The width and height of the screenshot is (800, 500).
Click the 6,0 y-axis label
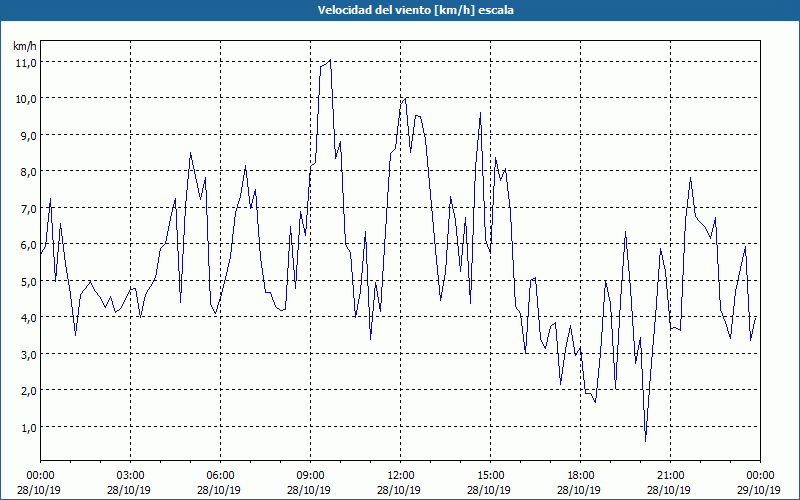tap(28, 244)
